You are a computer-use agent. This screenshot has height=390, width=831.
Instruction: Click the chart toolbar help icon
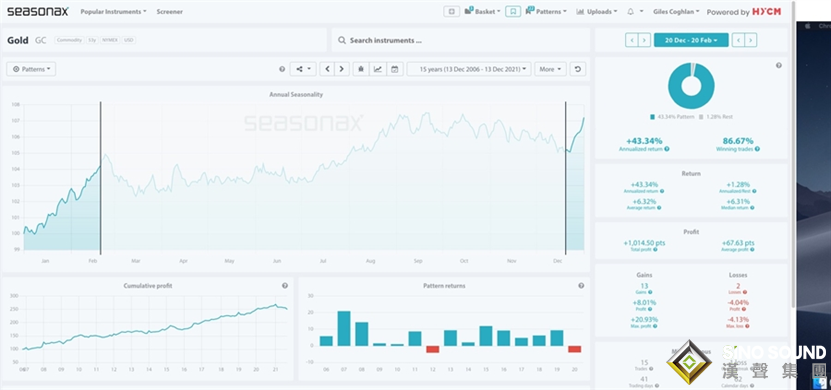(x=282, y=69)
